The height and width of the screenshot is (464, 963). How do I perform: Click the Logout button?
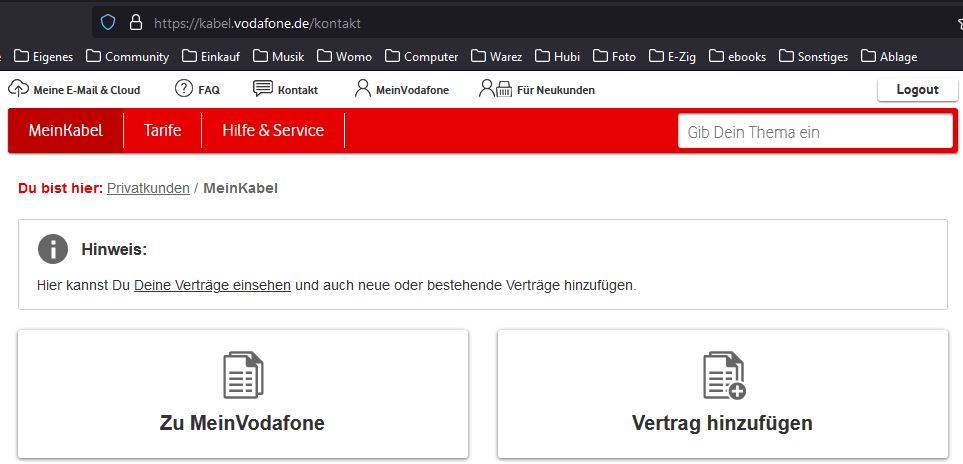click(x=918, y=90)
